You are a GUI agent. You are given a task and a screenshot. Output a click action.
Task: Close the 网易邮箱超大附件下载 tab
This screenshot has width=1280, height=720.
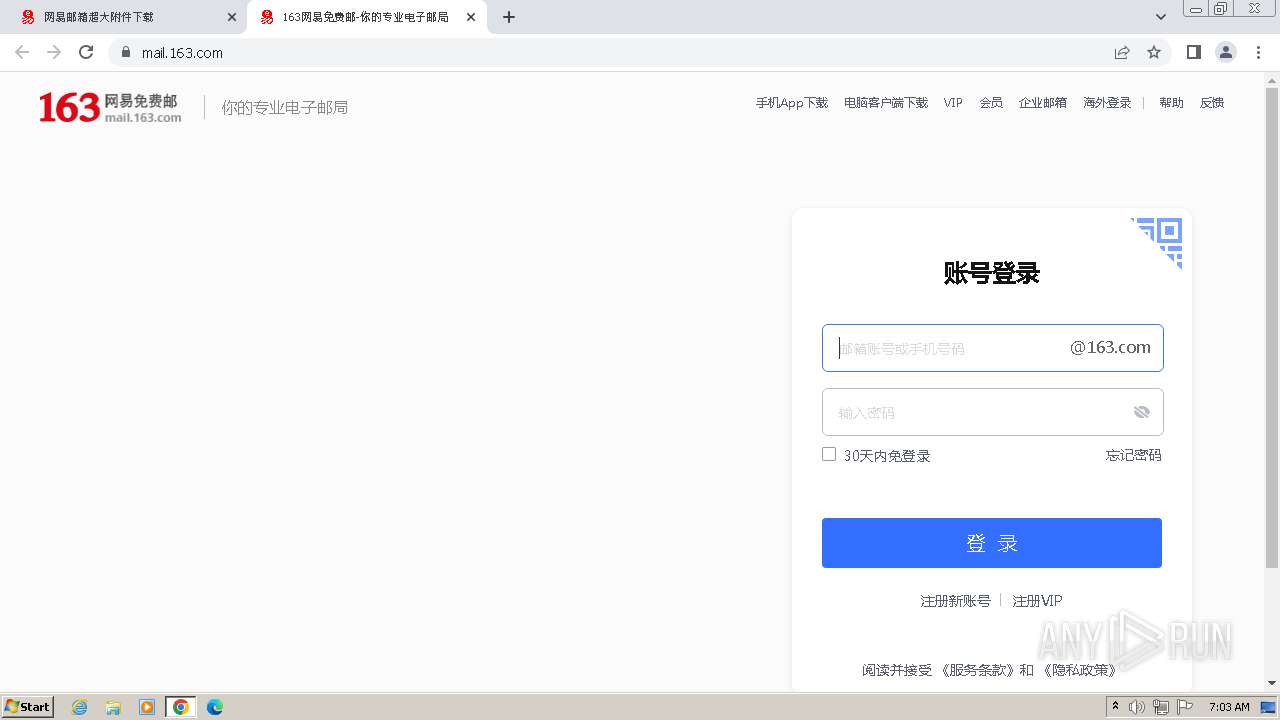pyautogui.click(x=232, y=17)
